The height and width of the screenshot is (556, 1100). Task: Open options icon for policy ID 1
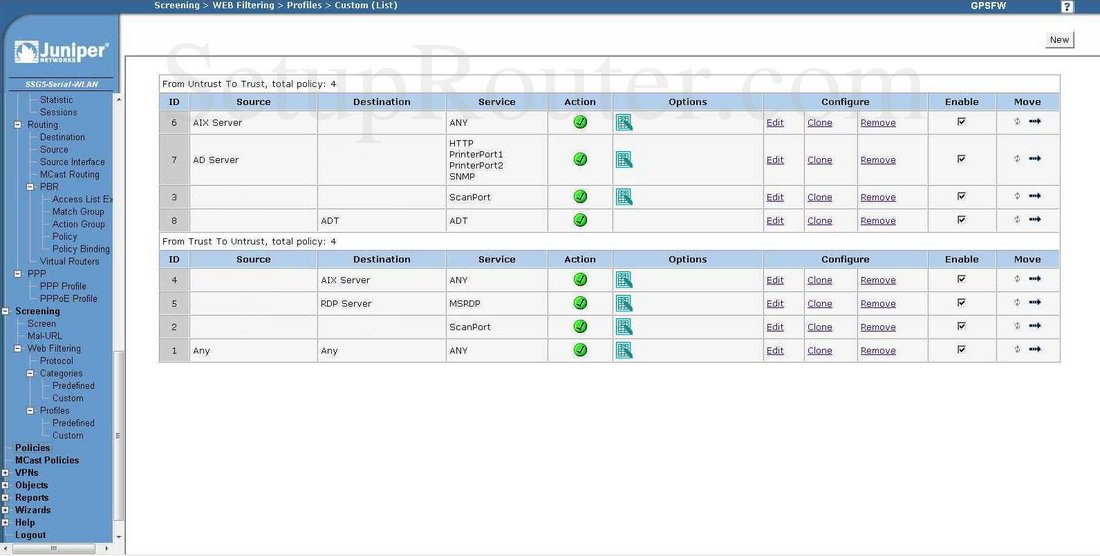pos(624,350)
